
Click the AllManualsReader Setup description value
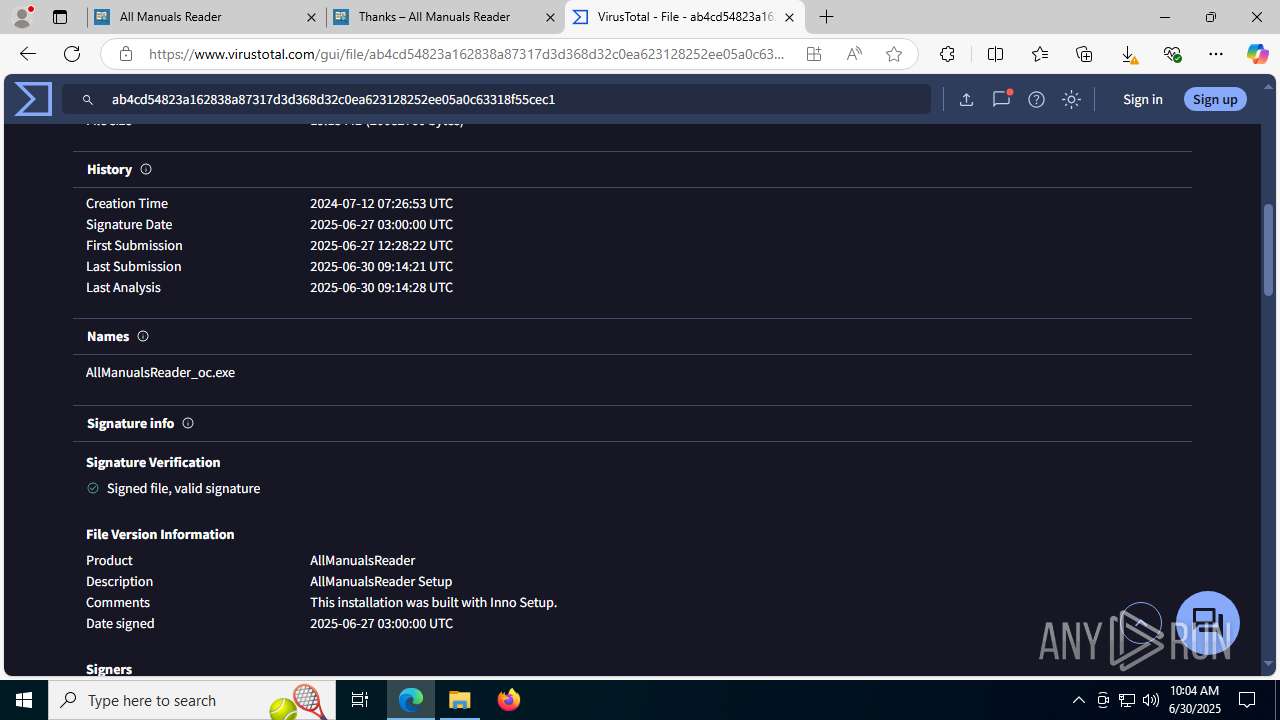click(x=381, y=581)
